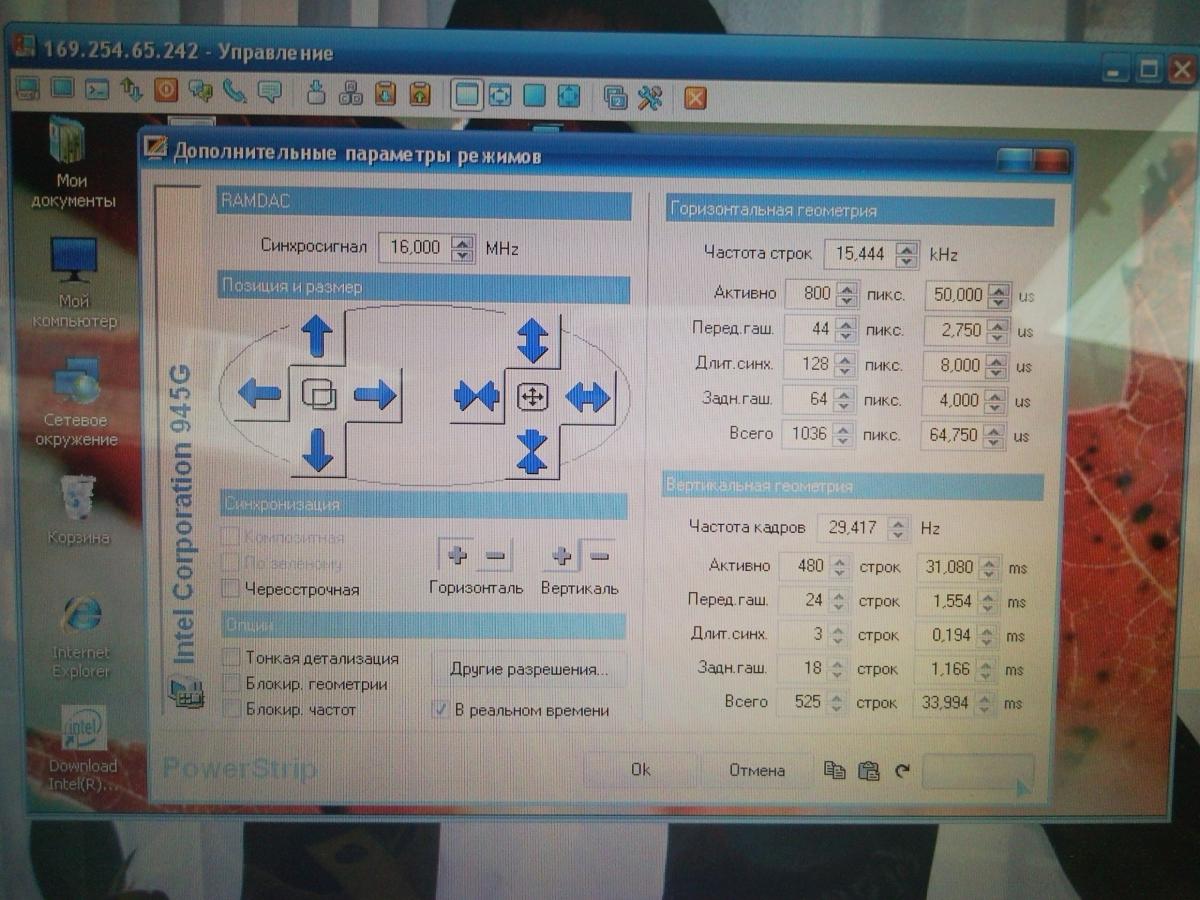The height and width of the screenshot is (900, 1200).
Task: Check the Блокир. частот option
Action: point(231,709)
